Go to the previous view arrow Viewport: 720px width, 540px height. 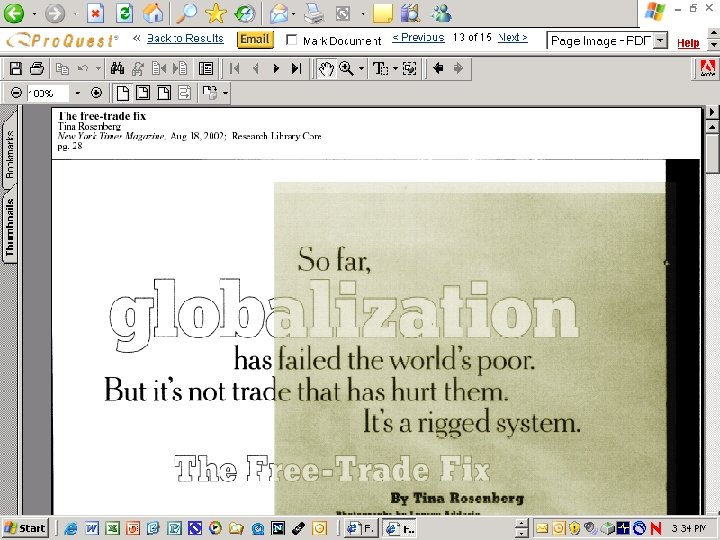tap(439, 68)
